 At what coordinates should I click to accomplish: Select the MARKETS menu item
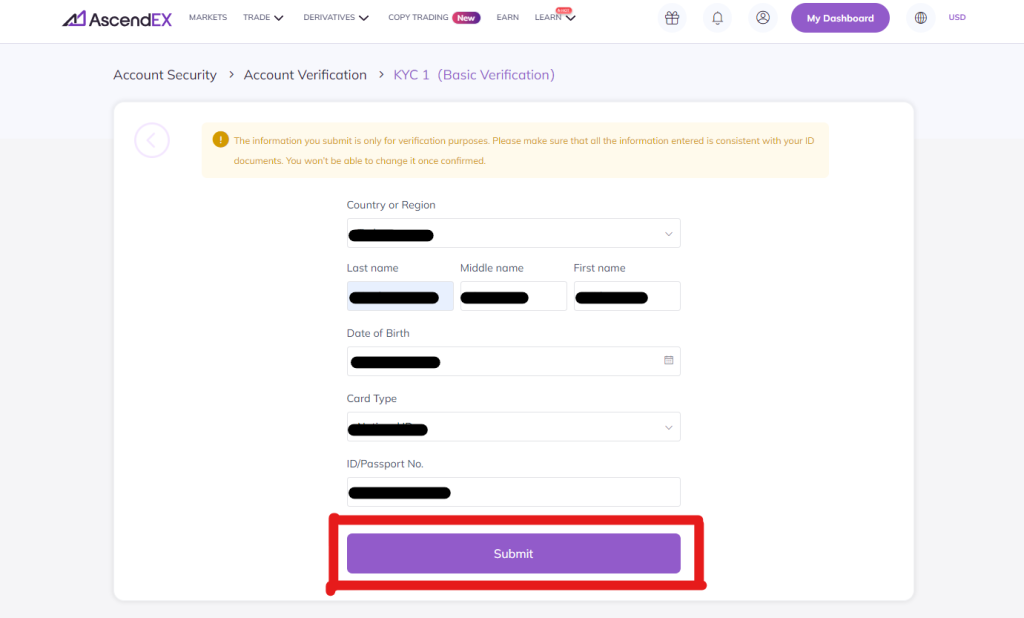coord(207,17)
